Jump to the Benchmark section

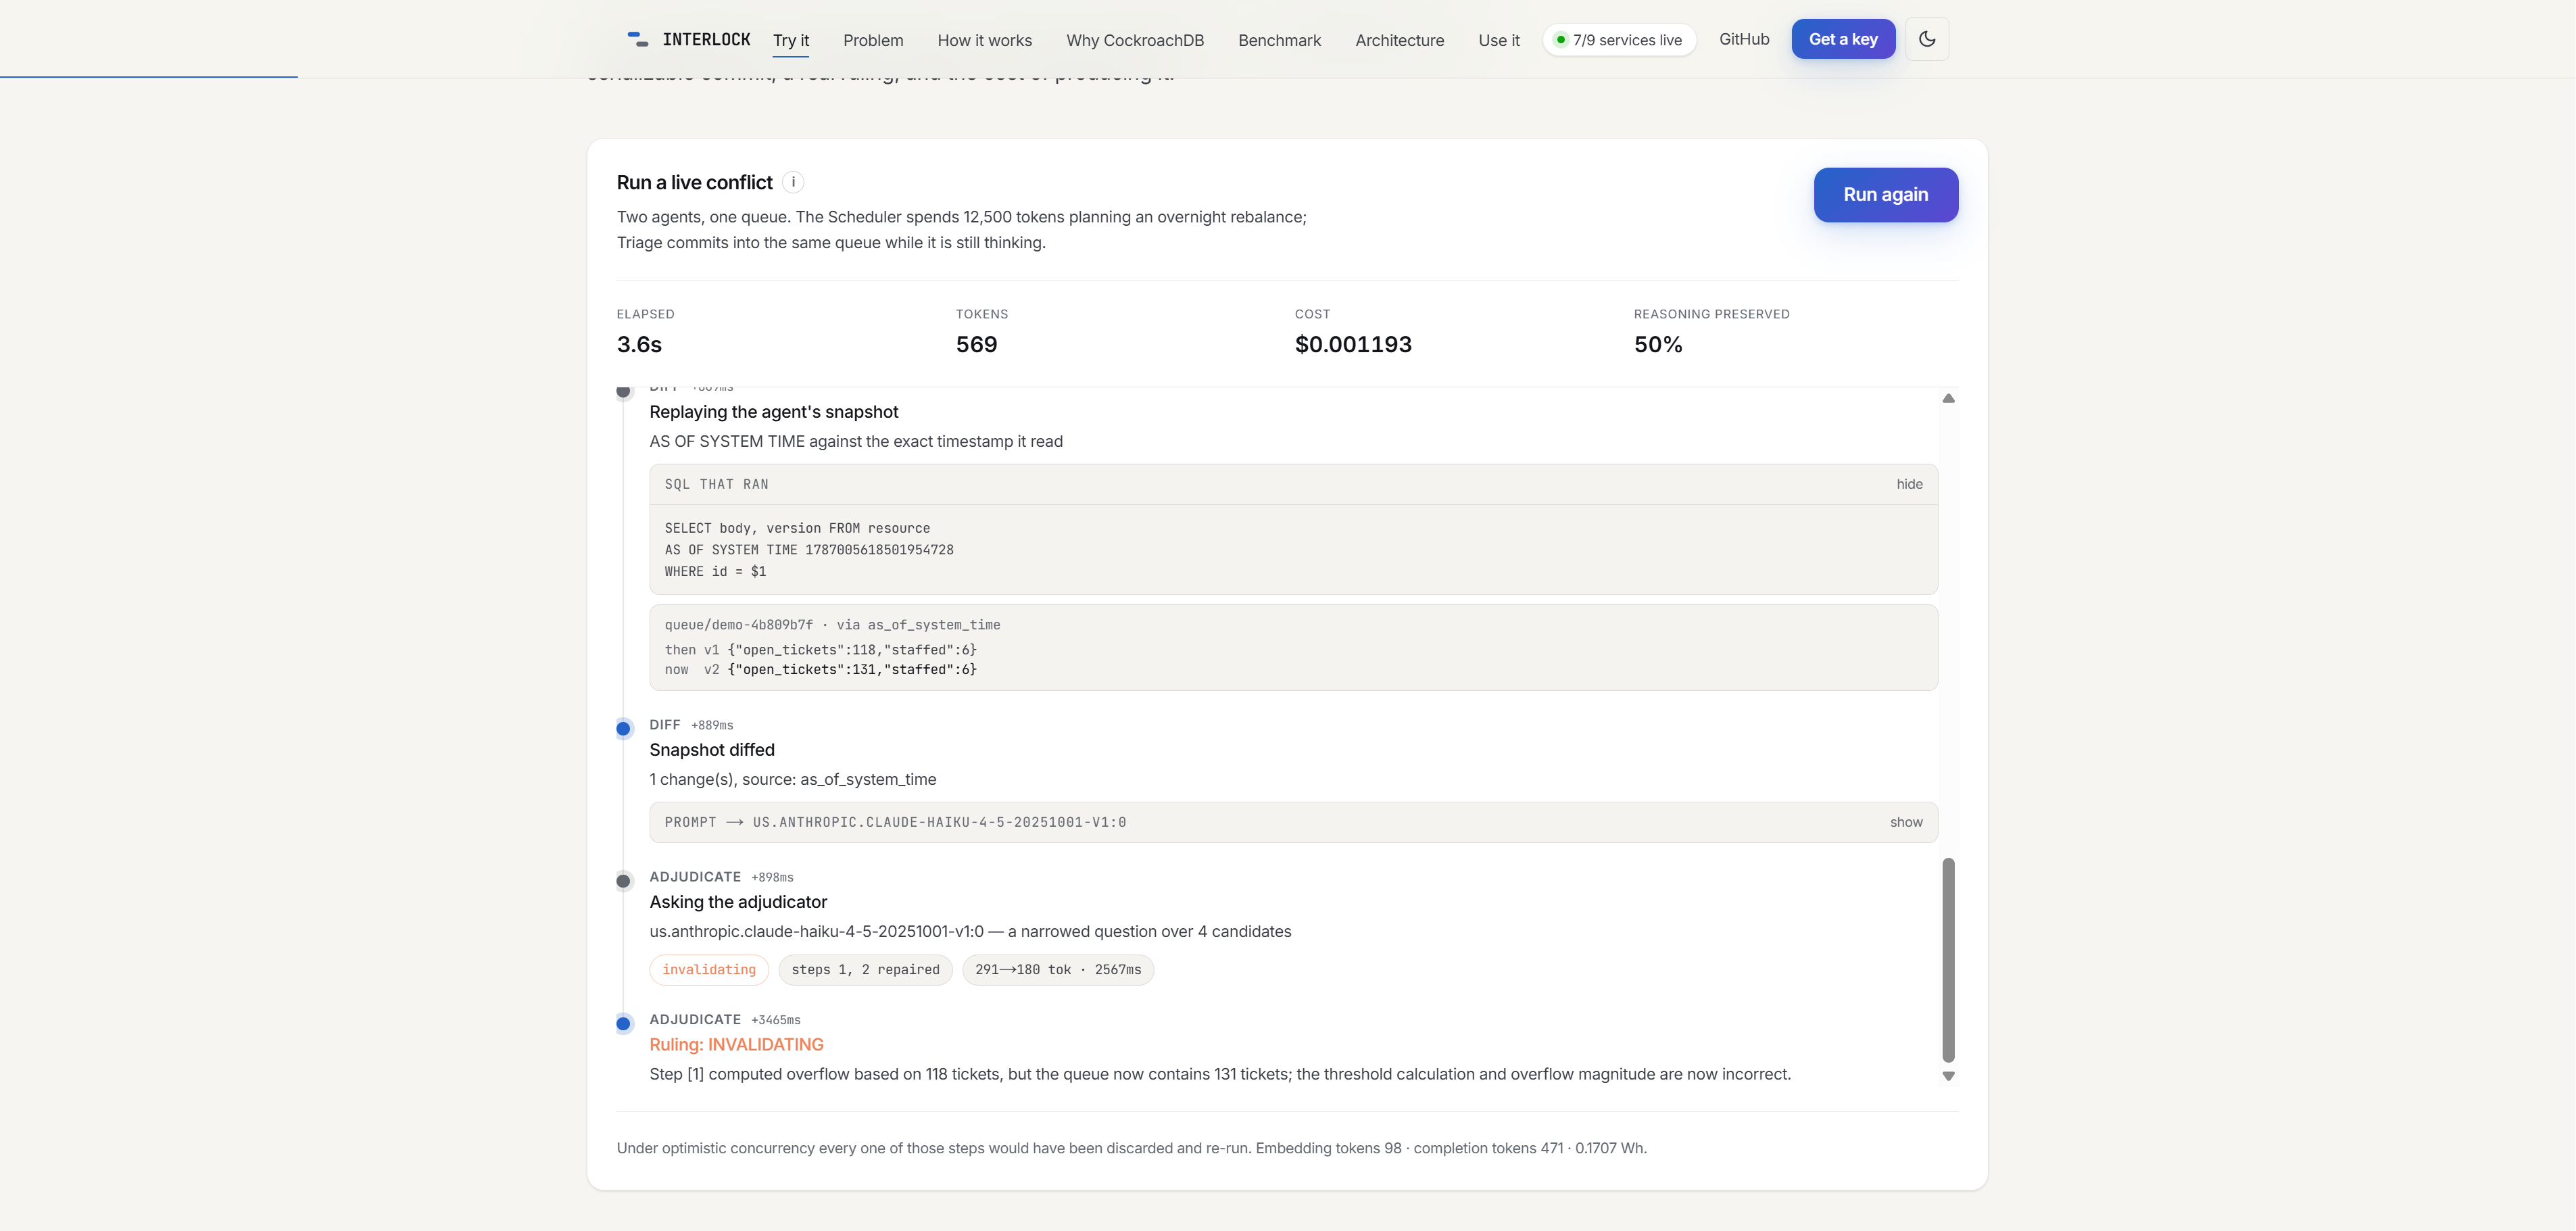(x=1280, y=40)
